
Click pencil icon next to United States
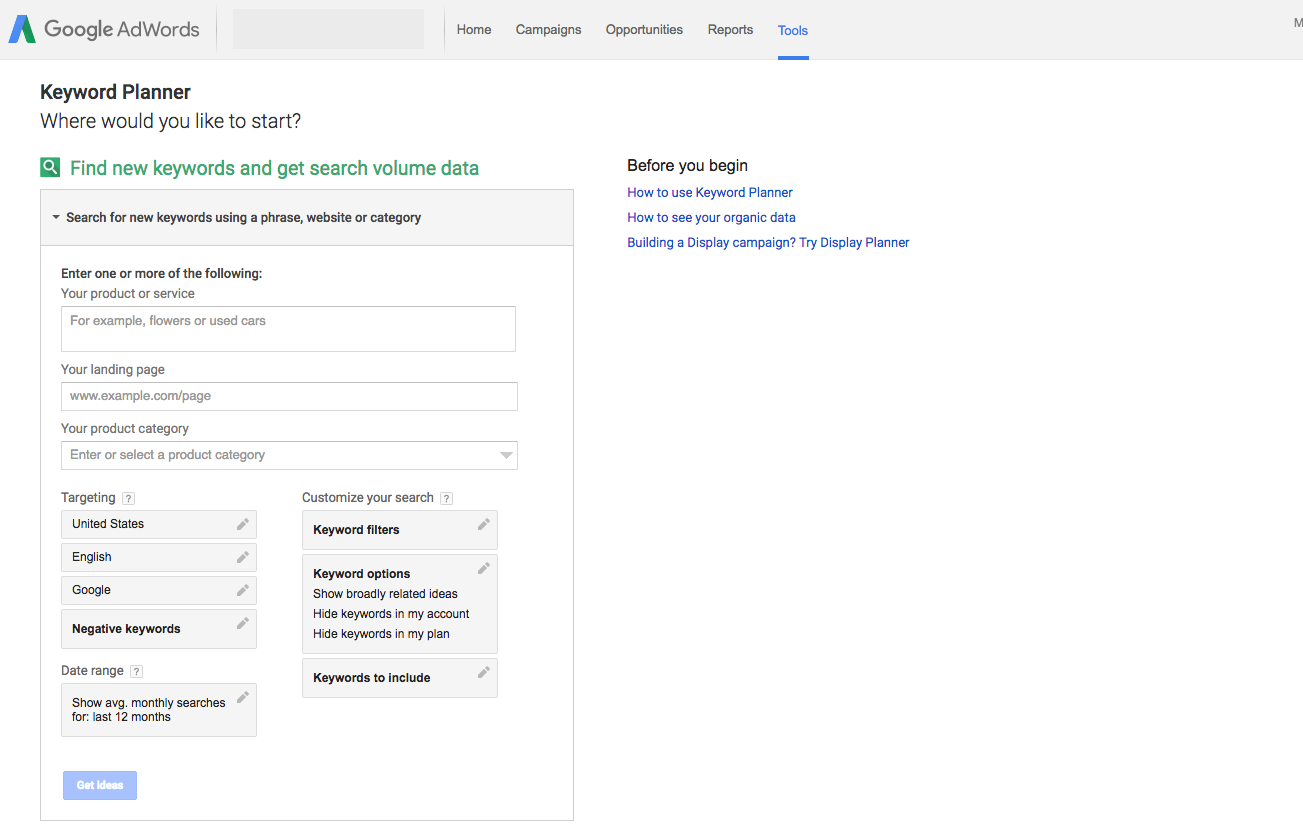[x=242, y=524]
